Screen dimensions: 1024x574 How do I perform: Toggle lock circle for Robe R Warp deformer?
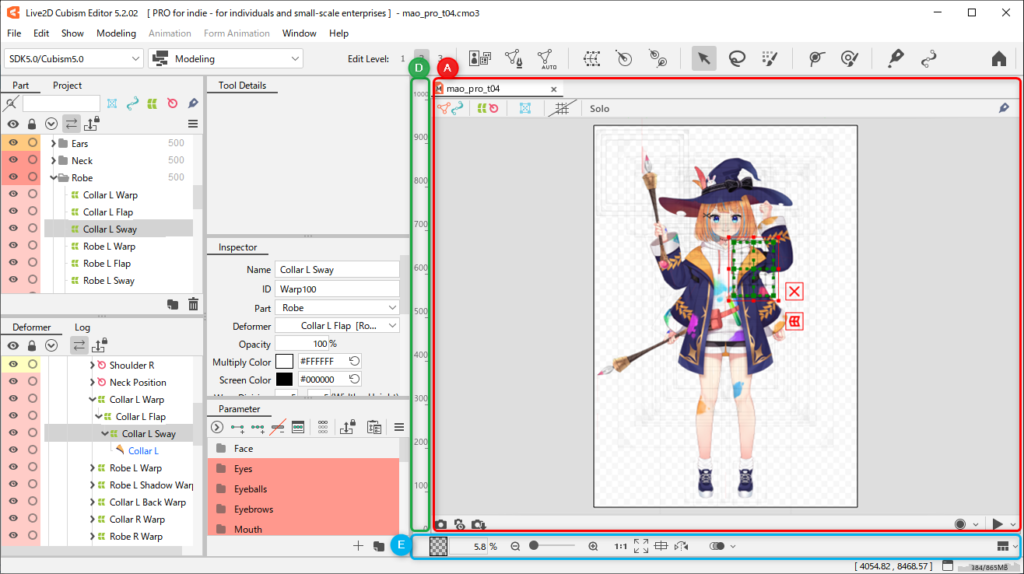click(32, 535)
